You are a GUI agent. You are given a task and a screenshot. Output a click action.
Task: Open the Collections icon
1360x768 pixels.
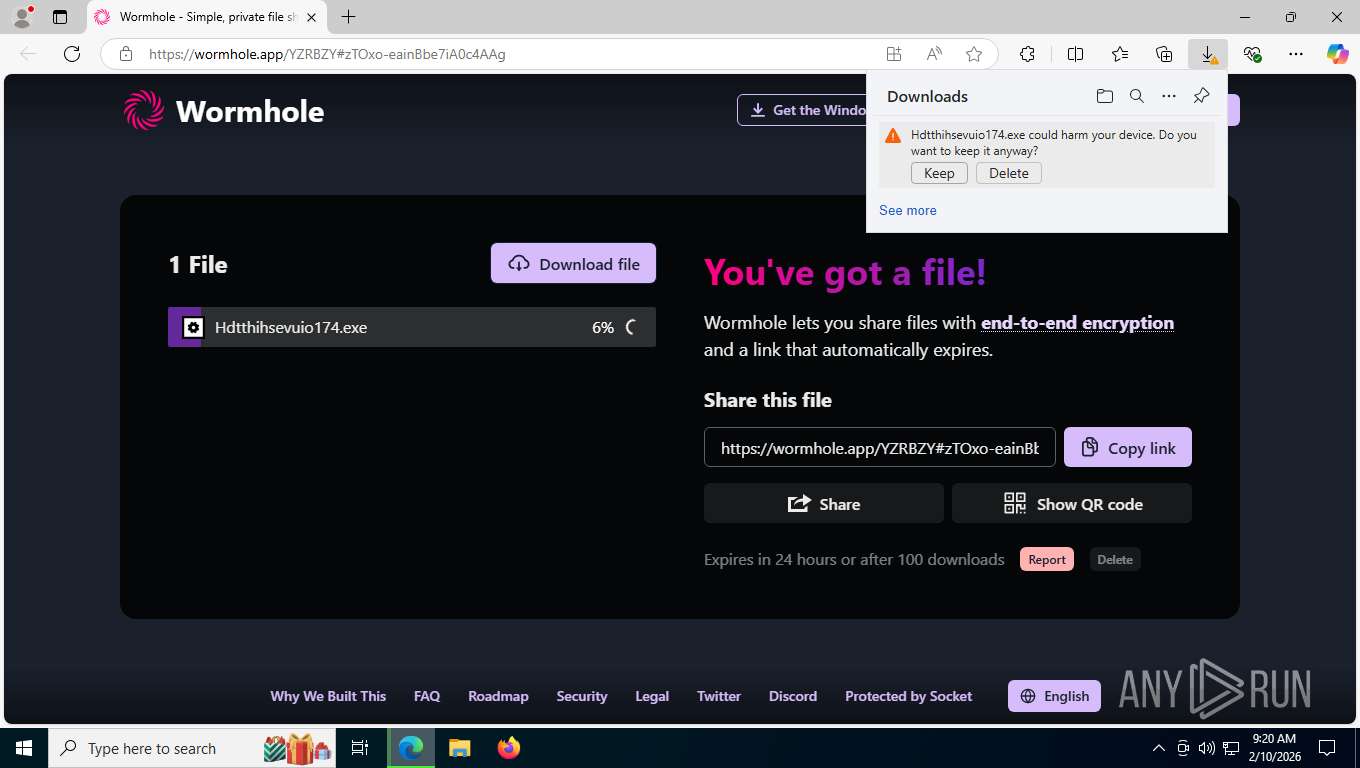[1164, 54]
